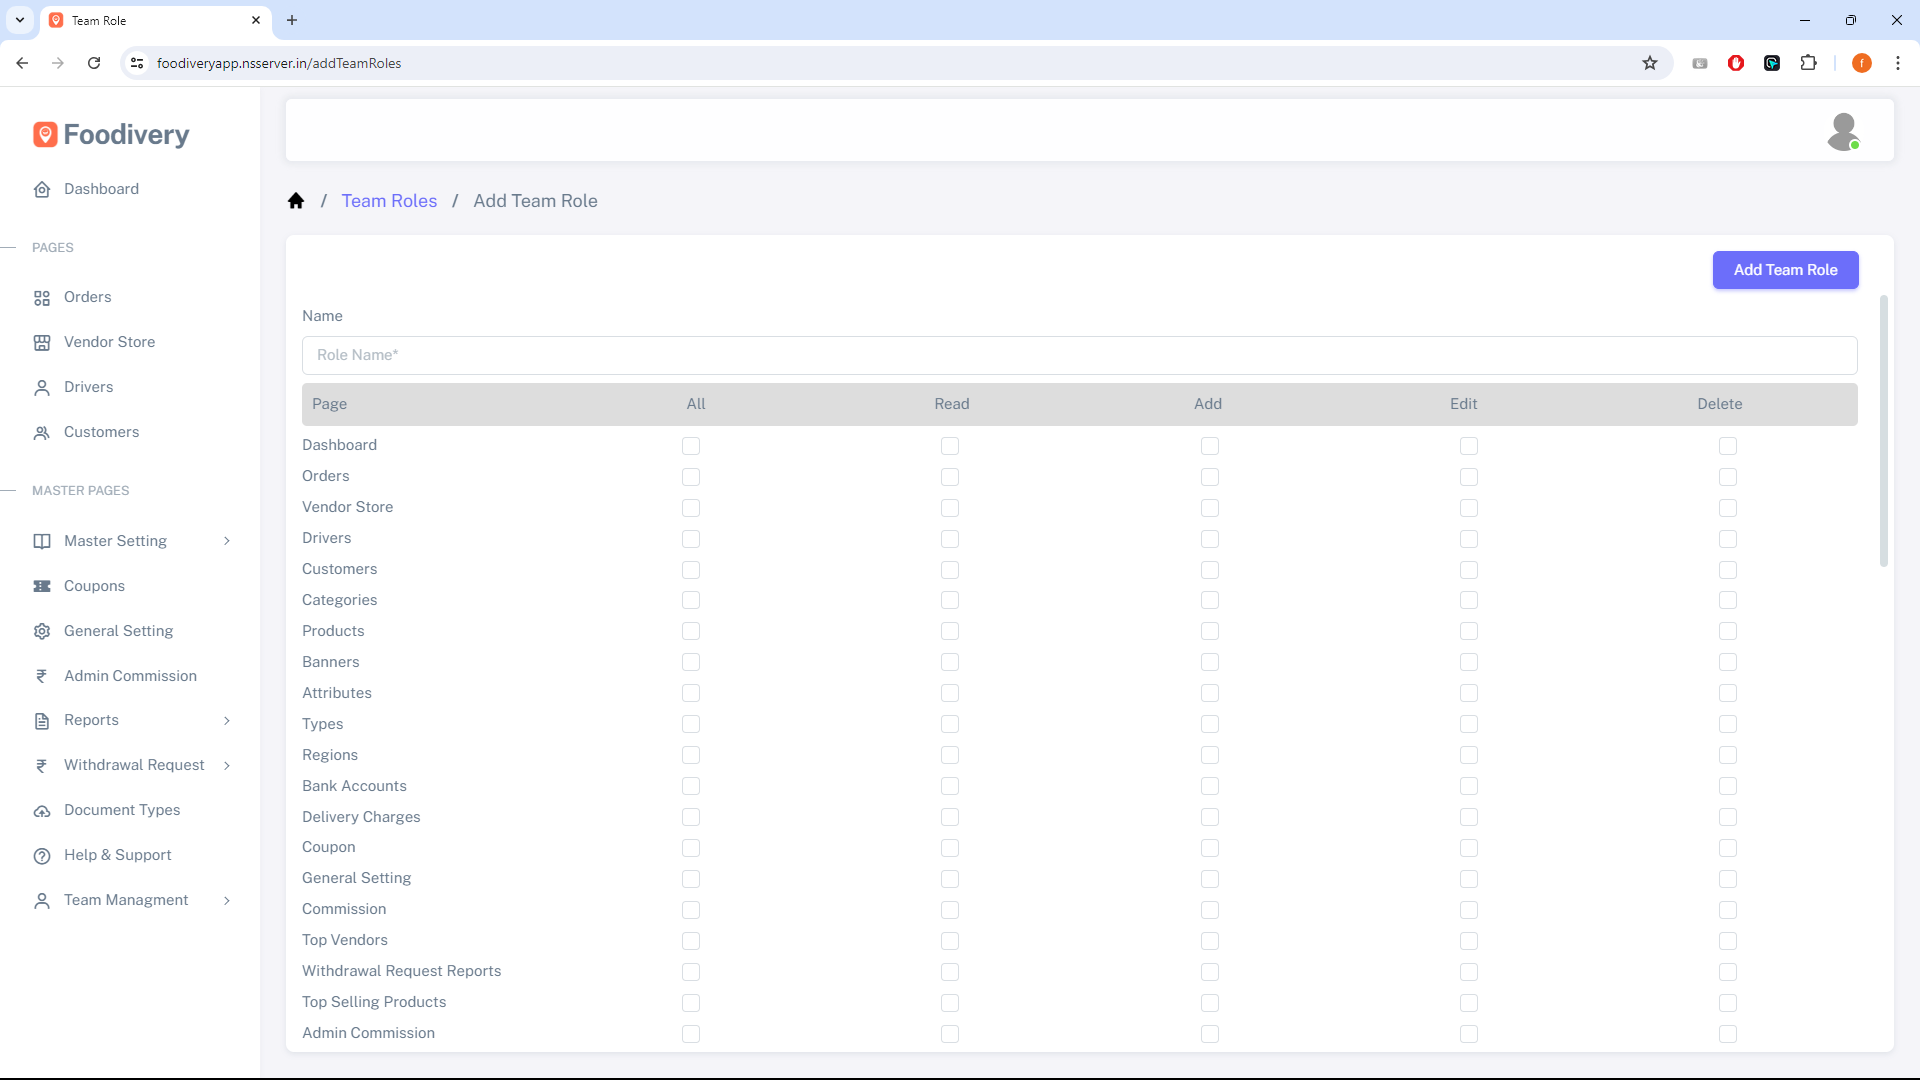Focus the Role Name input field
Image resolution: width=1920 pixels, height=1080 pixels.
1079,355
